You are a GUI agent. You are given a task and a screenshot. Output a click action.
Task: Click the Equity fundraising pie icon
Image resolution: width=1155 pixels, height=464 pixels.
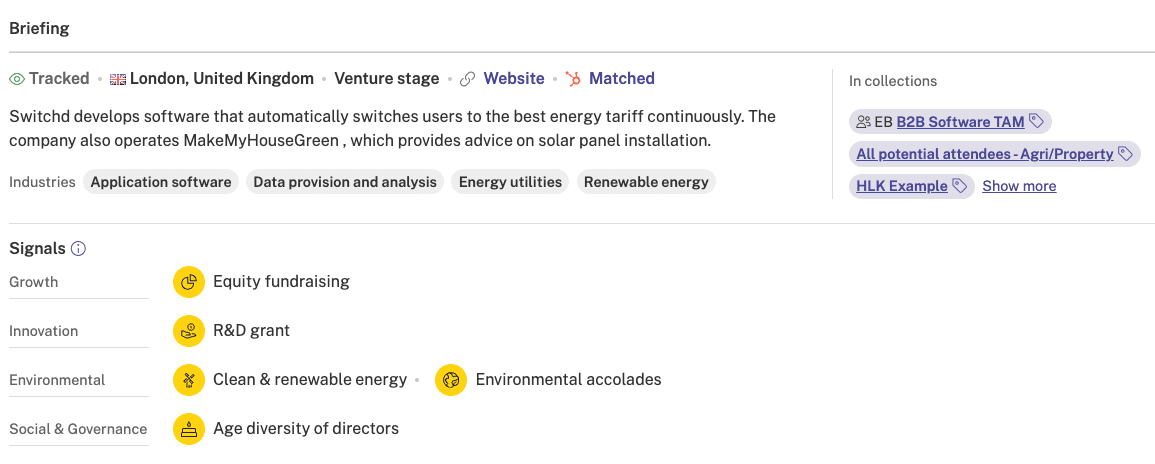pyautogui.click(x=189, y=282)
